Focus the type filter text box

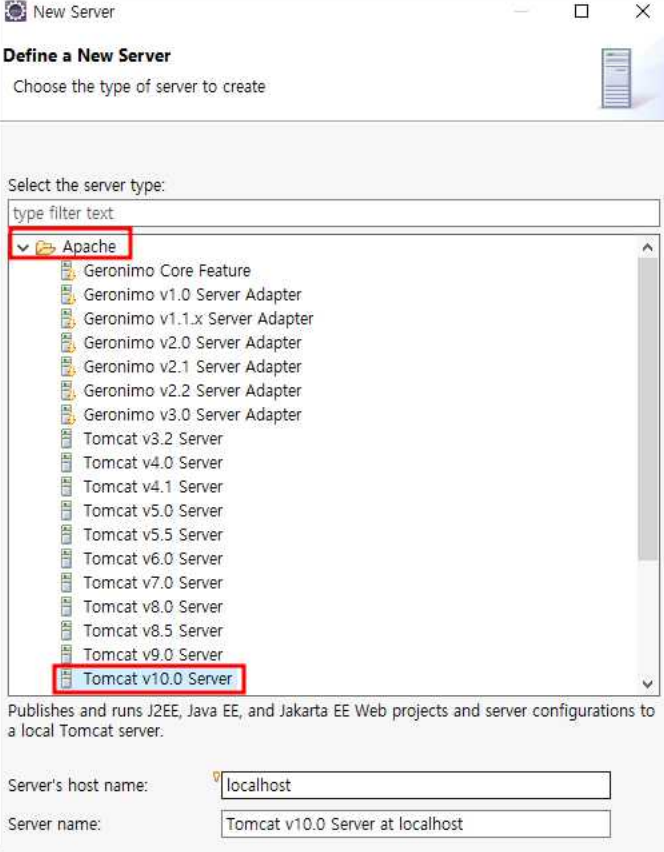[334, 213]
